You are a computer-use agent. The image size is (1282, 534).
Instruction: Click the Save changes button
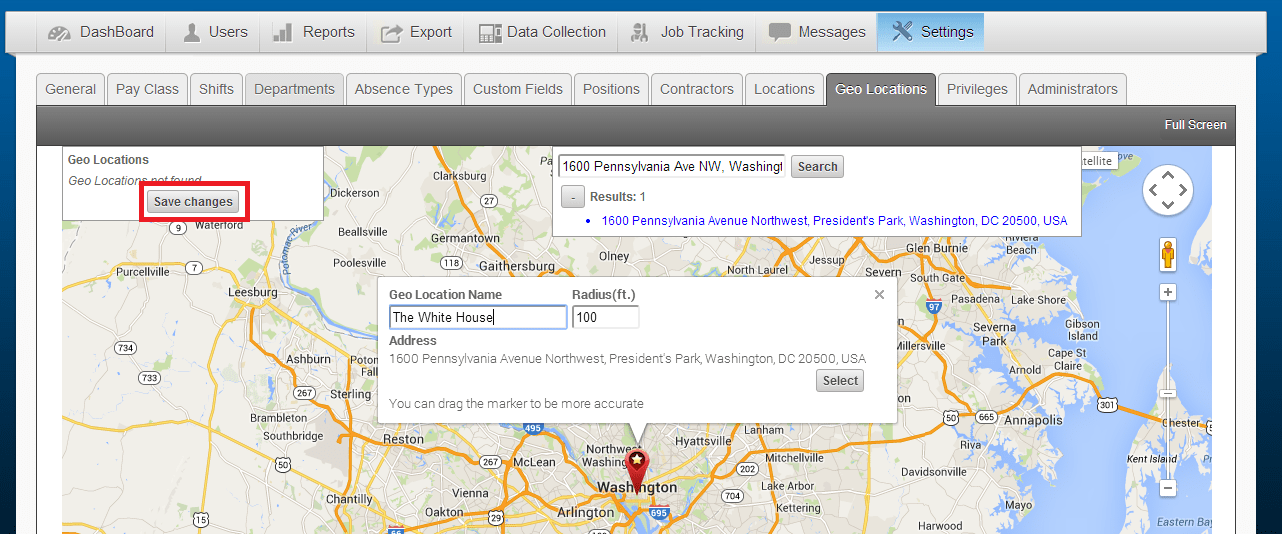[x=194, y=202]
